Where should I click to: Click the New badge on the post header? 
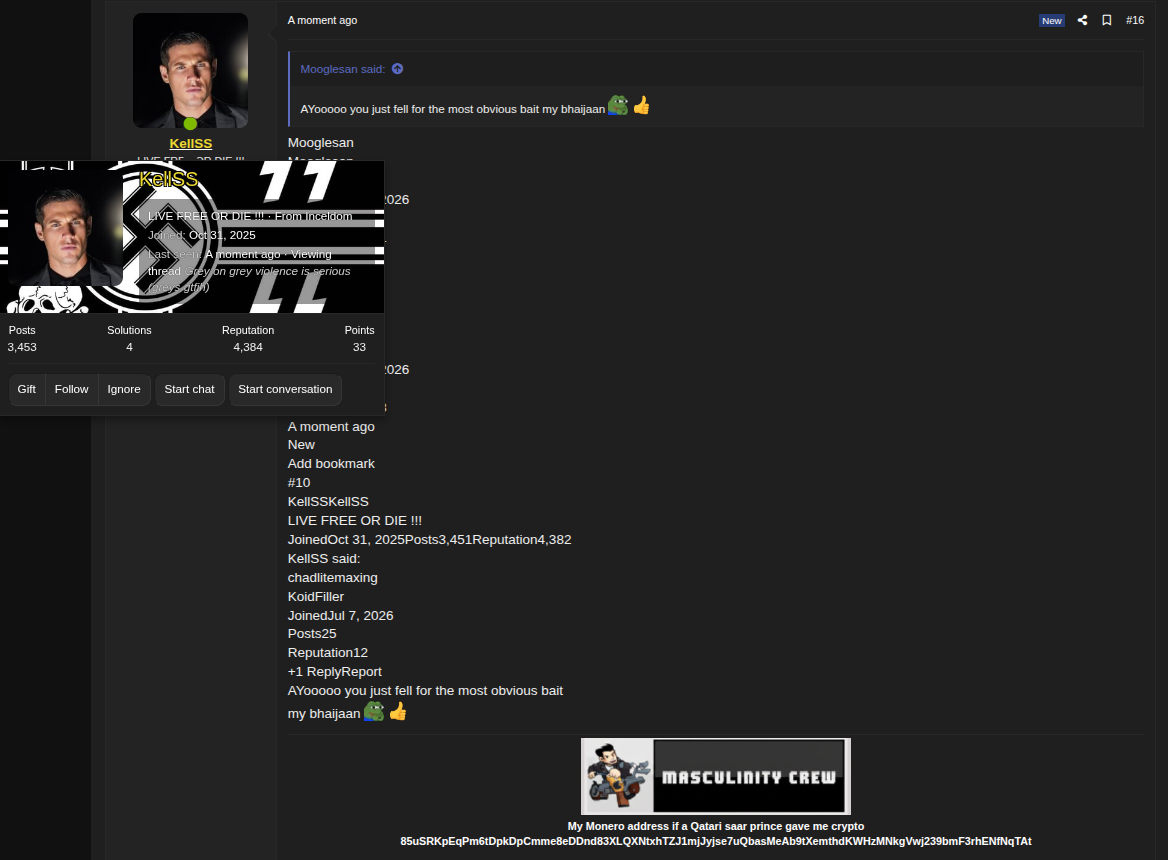pyautogui.click(x=1052, y=21)
